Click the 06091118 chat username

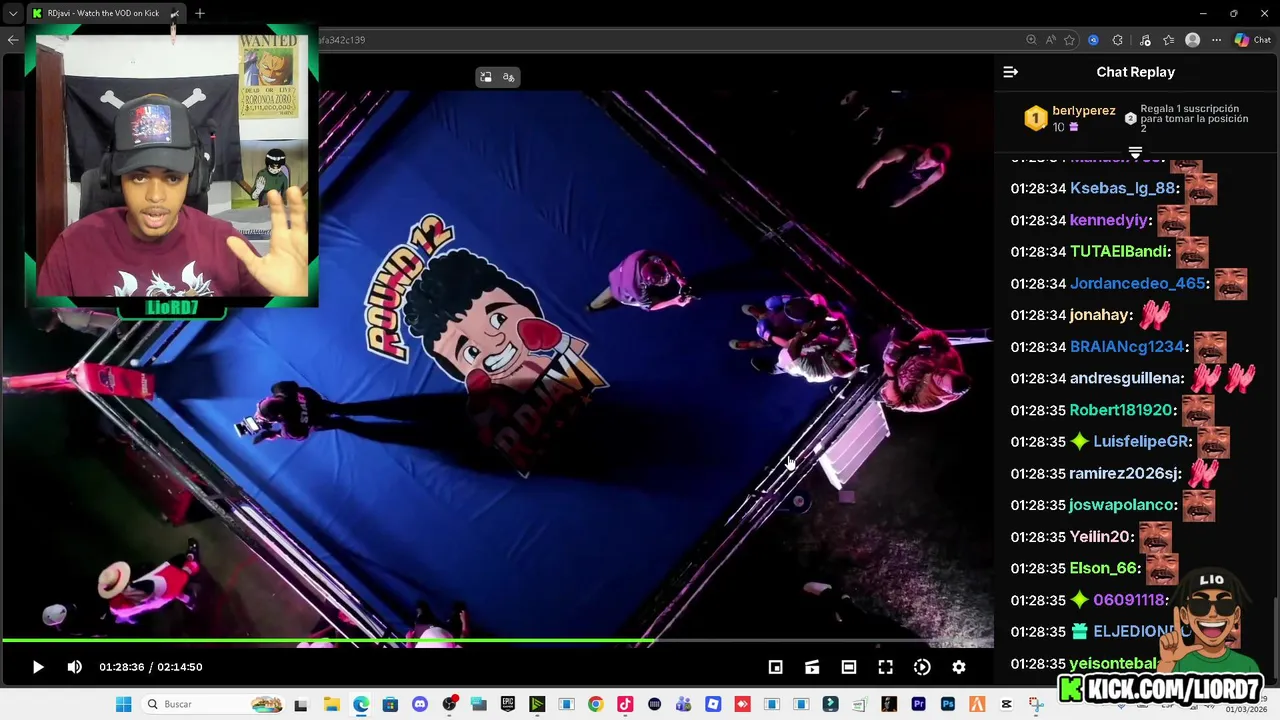pos(1129,600)
